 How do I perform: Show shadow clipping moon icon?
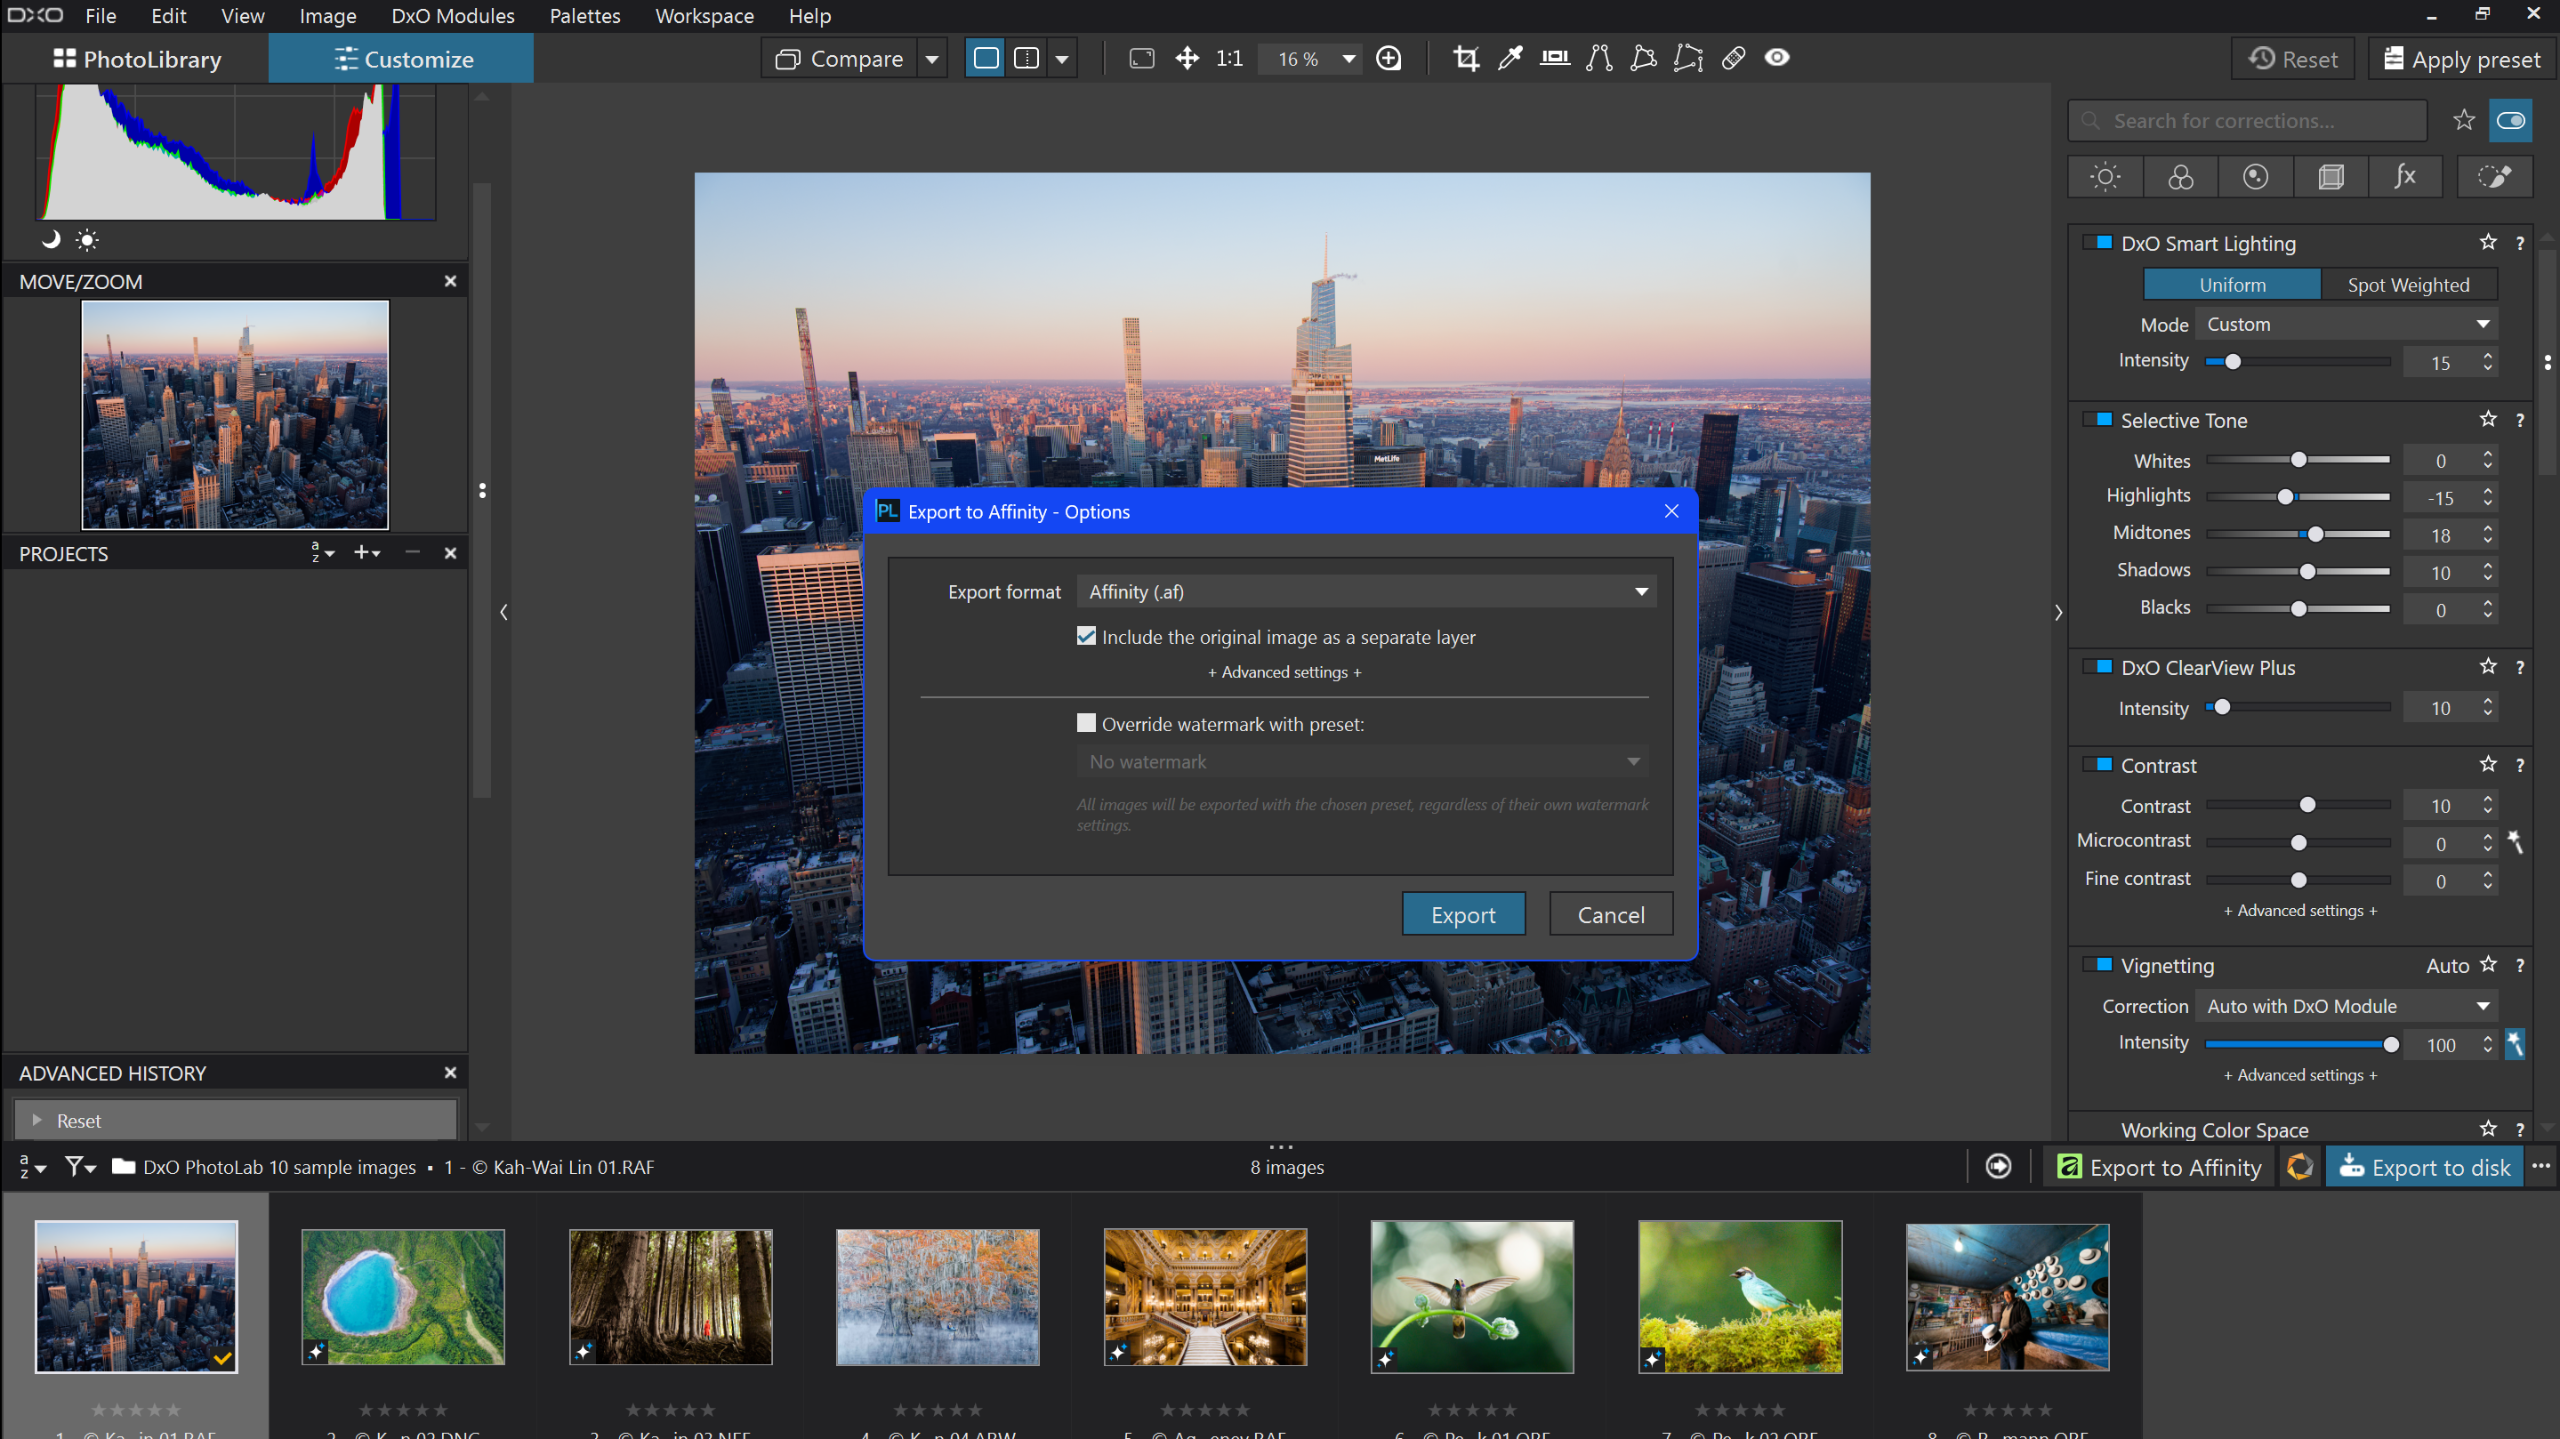pos(51,239)
